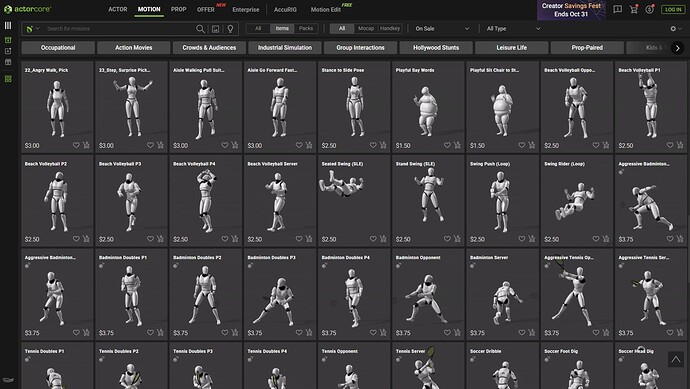Add Badminton Doubles P1 to cart
Viewport: 690px width, 389px height.
[x=160, y=332]
